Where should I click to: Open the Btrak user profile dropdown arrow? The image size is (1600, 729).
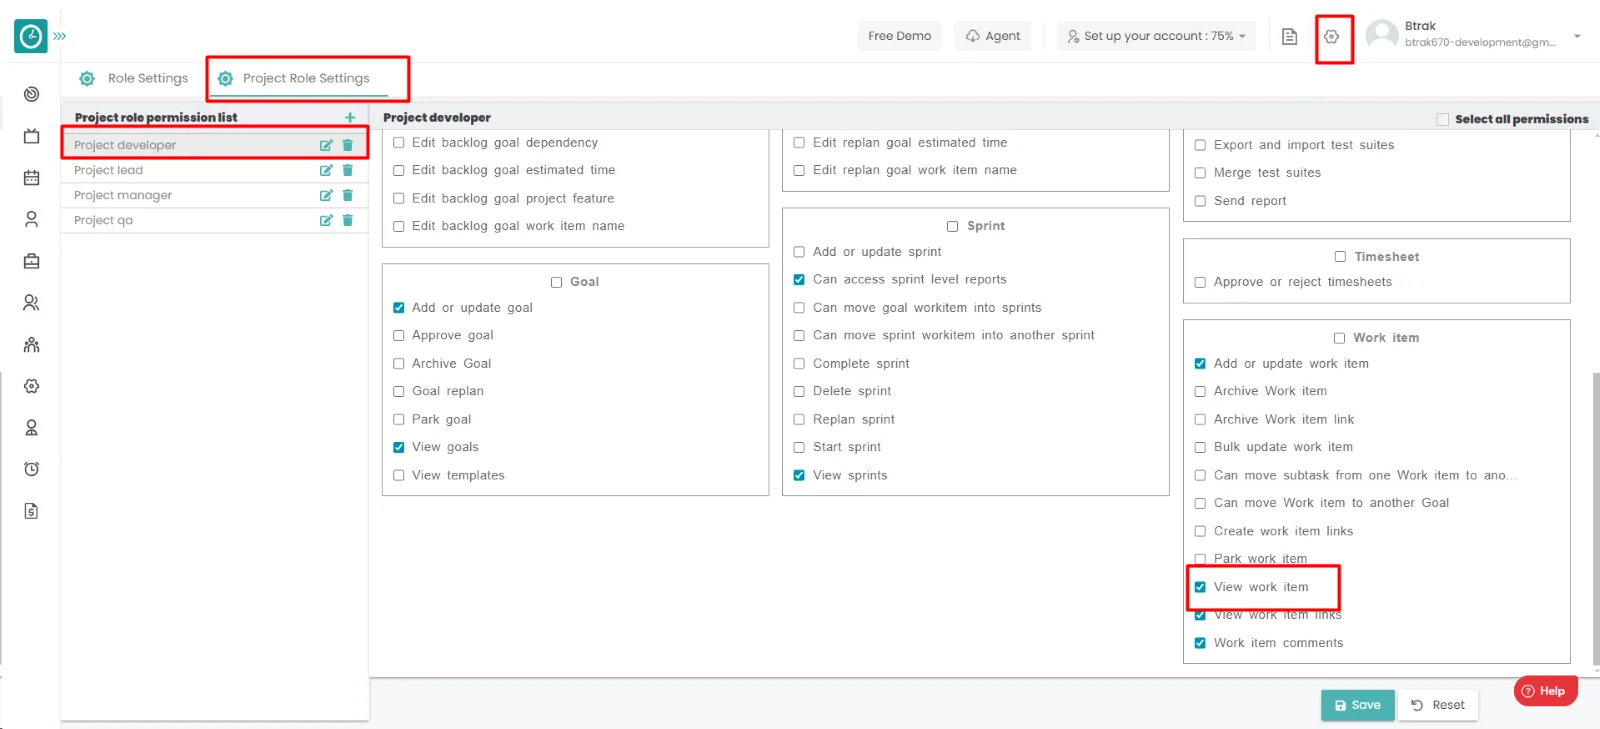pyautogui.click(x=1577, y=36)
